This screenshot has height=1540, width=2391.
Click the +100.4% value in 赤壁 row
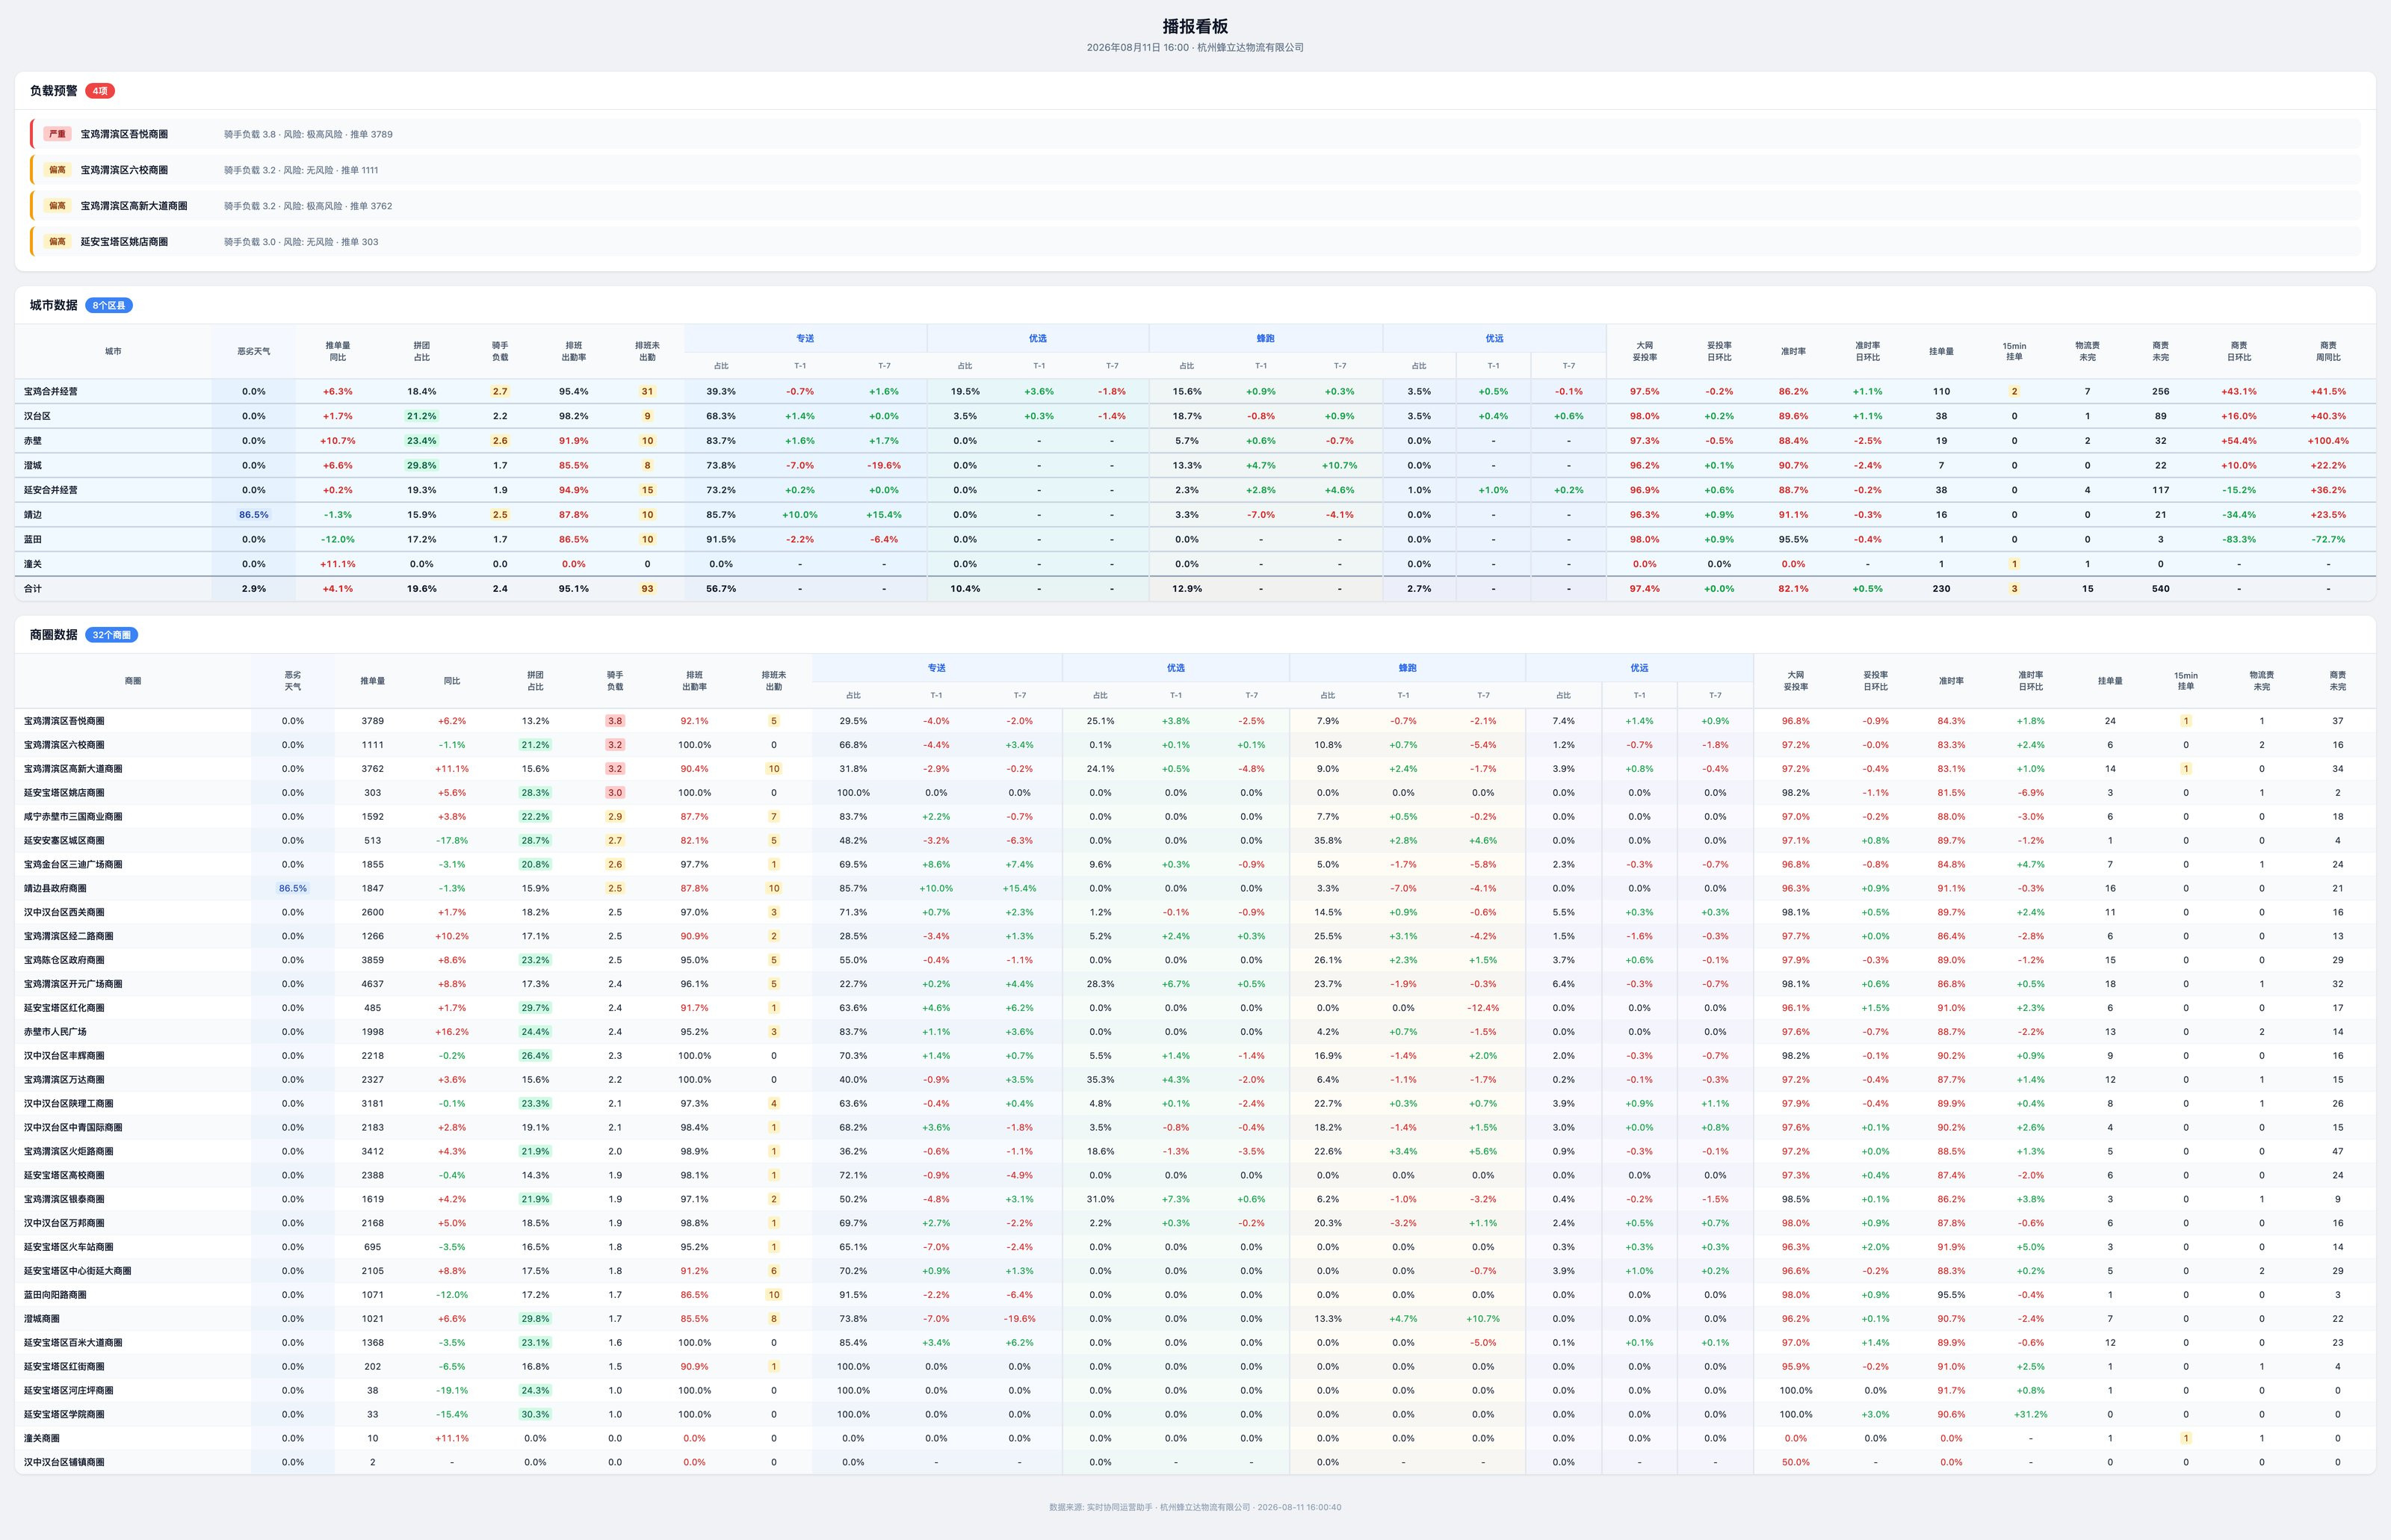click(2328, 441)
